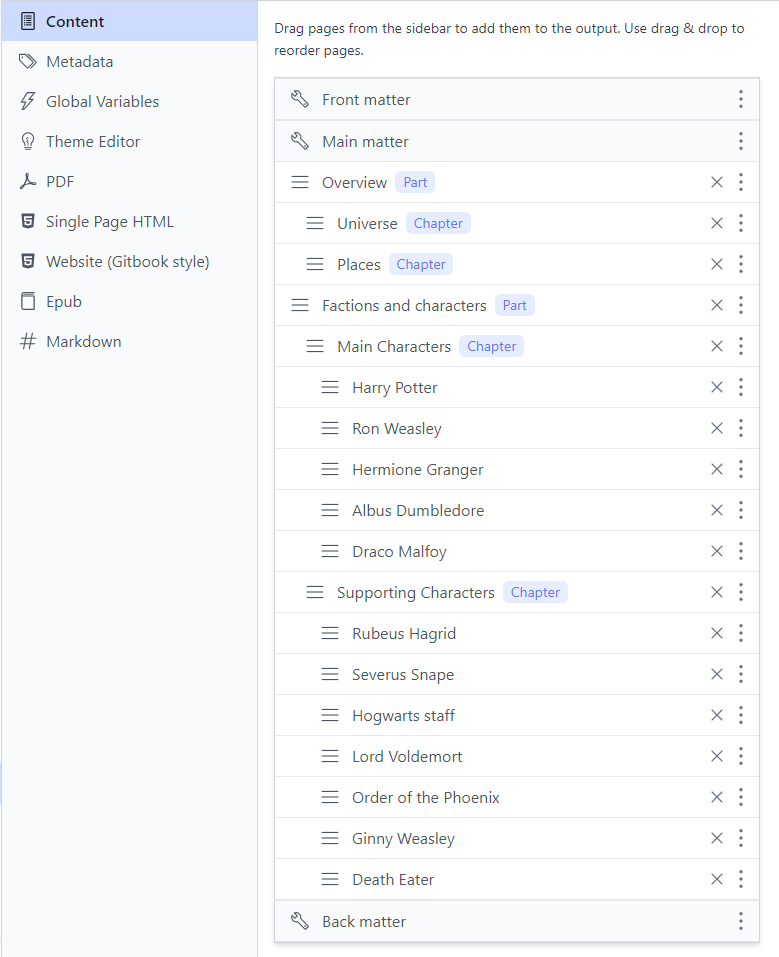The height and width of the screenshot is (957, 779).
Task: Remove the Ginny Weasley page
Action: click(x=717, y=838)
